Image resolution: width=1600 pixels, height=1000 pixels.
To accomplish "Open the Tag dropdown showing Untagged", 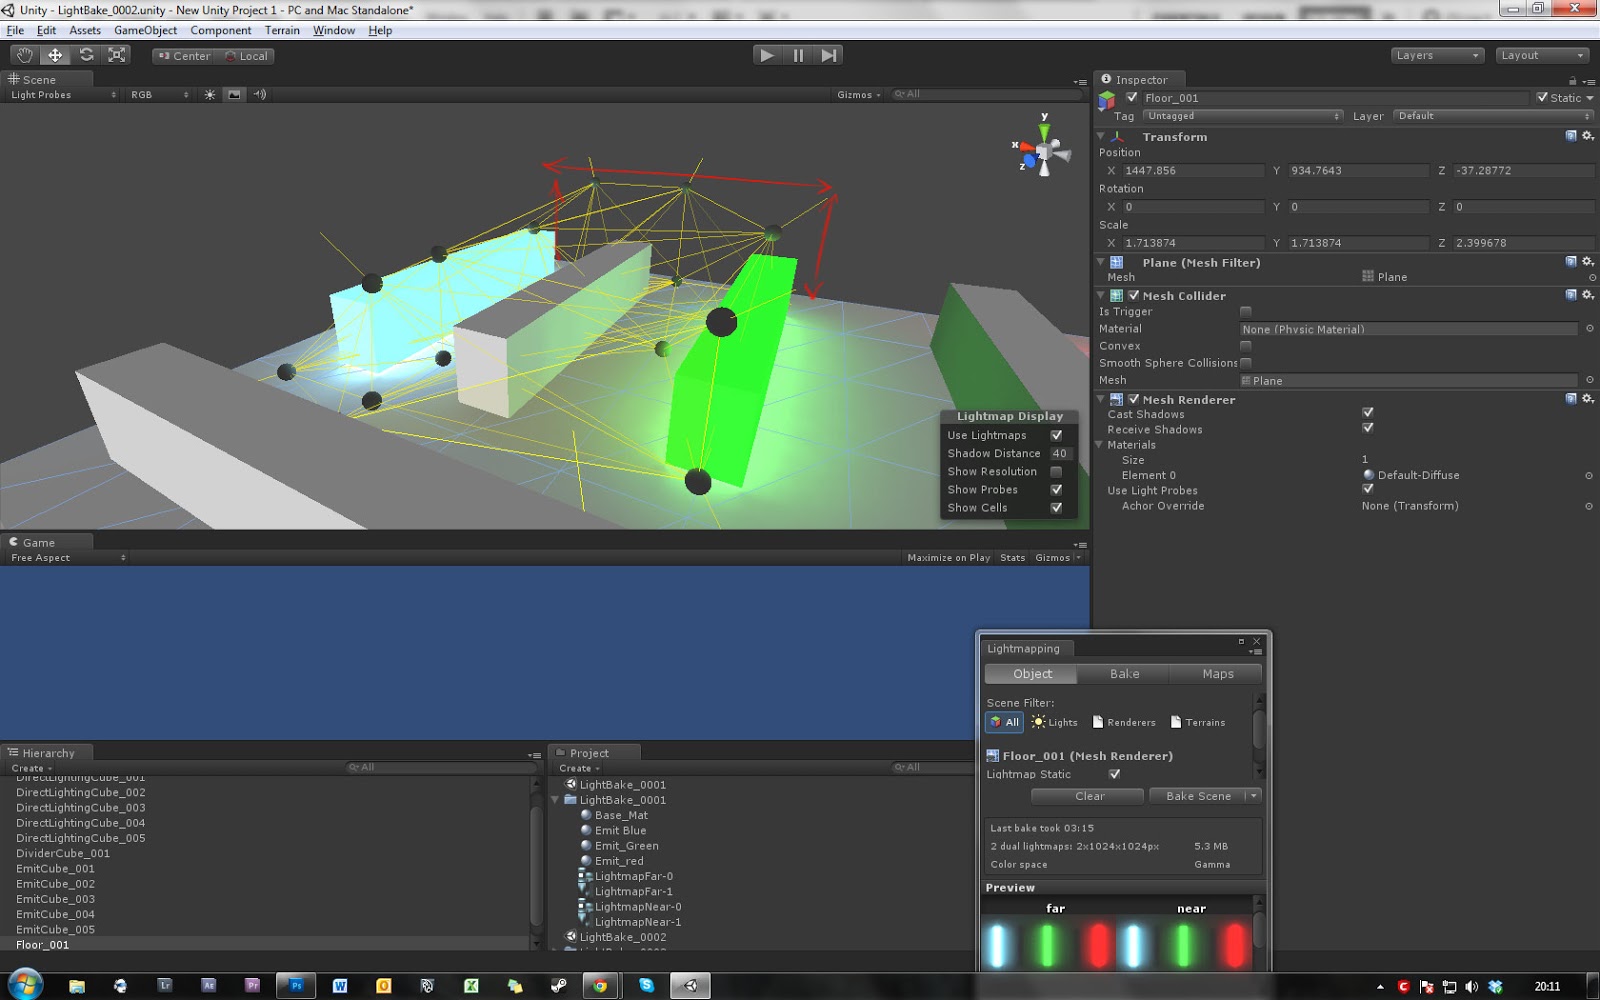I will (1242, 116).
